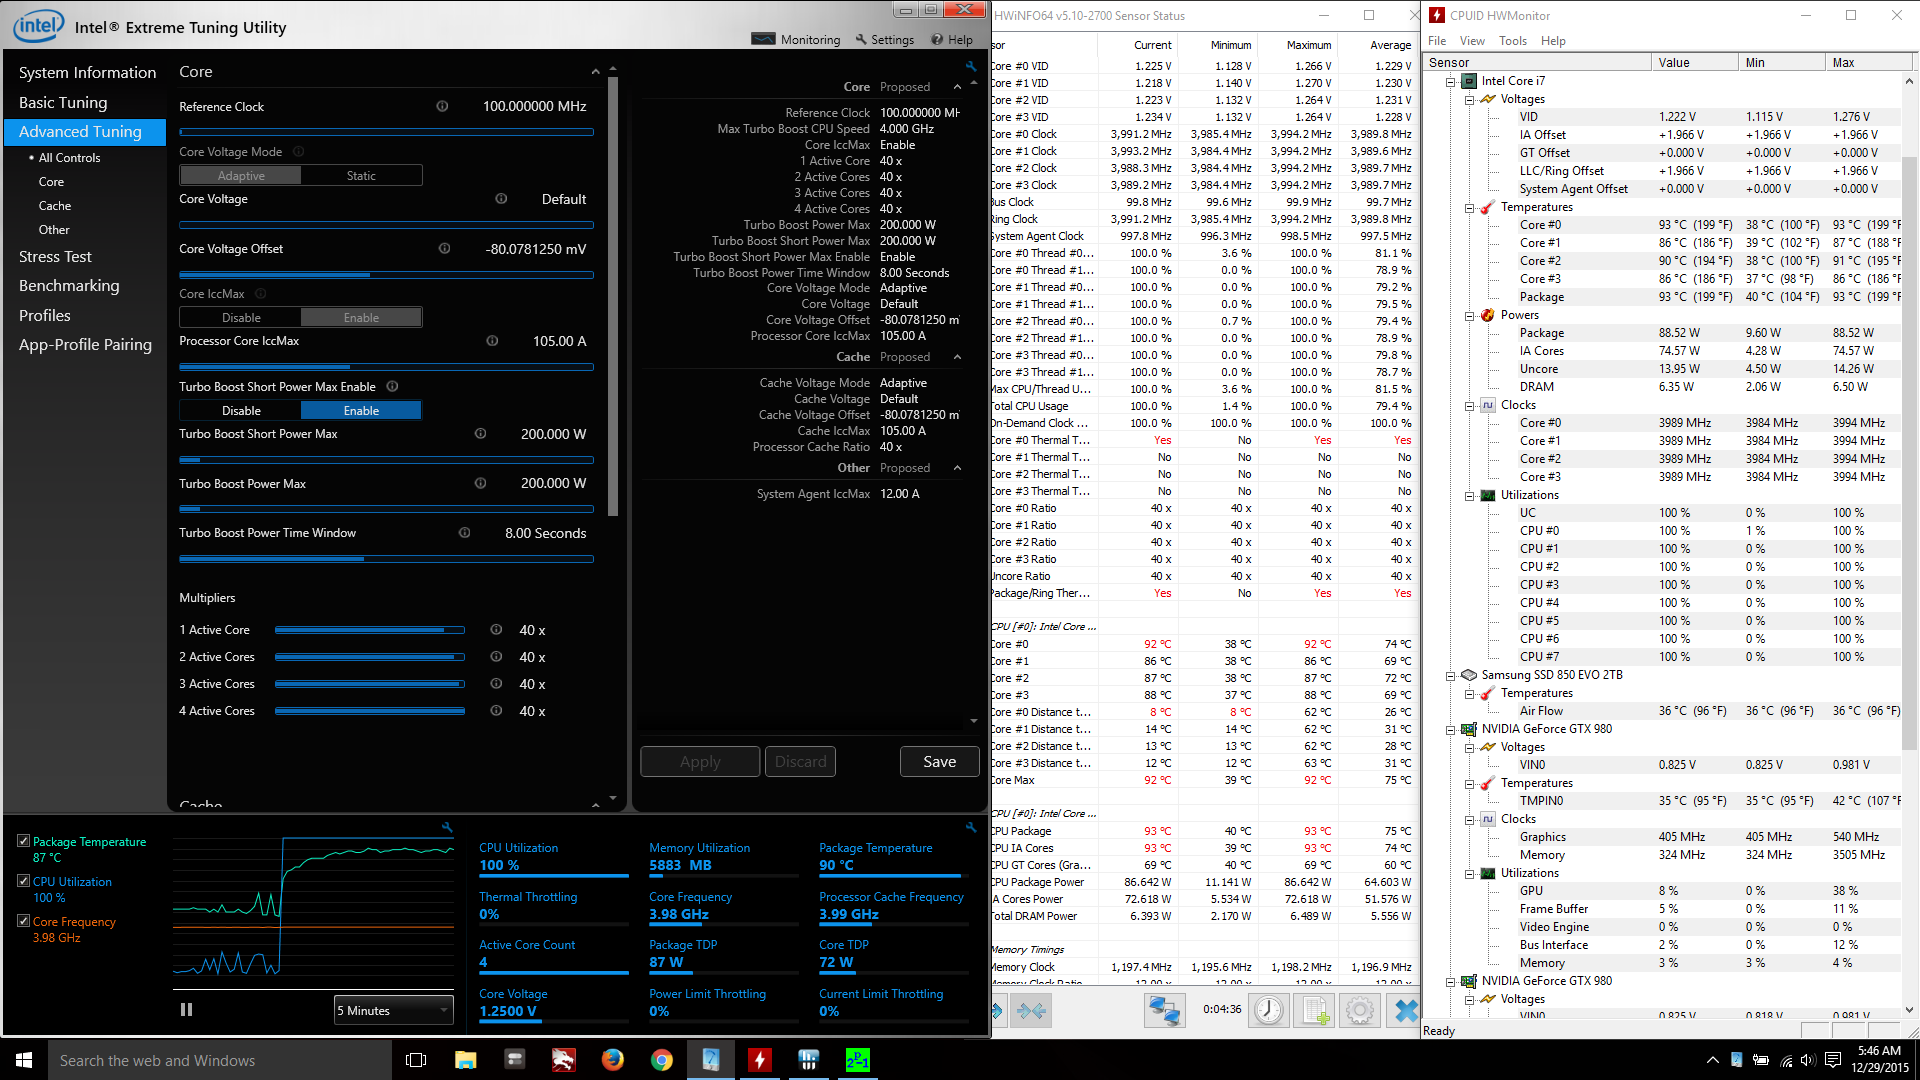
Task: Click info icon beside Core Voltage Offset
Action: click(x=444, y=249)
